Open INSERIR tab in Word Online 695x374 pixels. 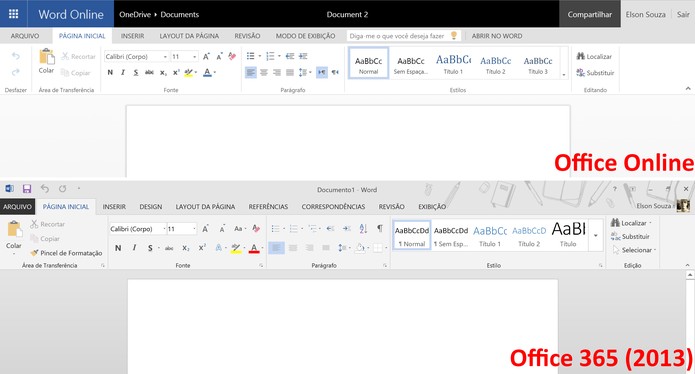[x=133, y=36]
